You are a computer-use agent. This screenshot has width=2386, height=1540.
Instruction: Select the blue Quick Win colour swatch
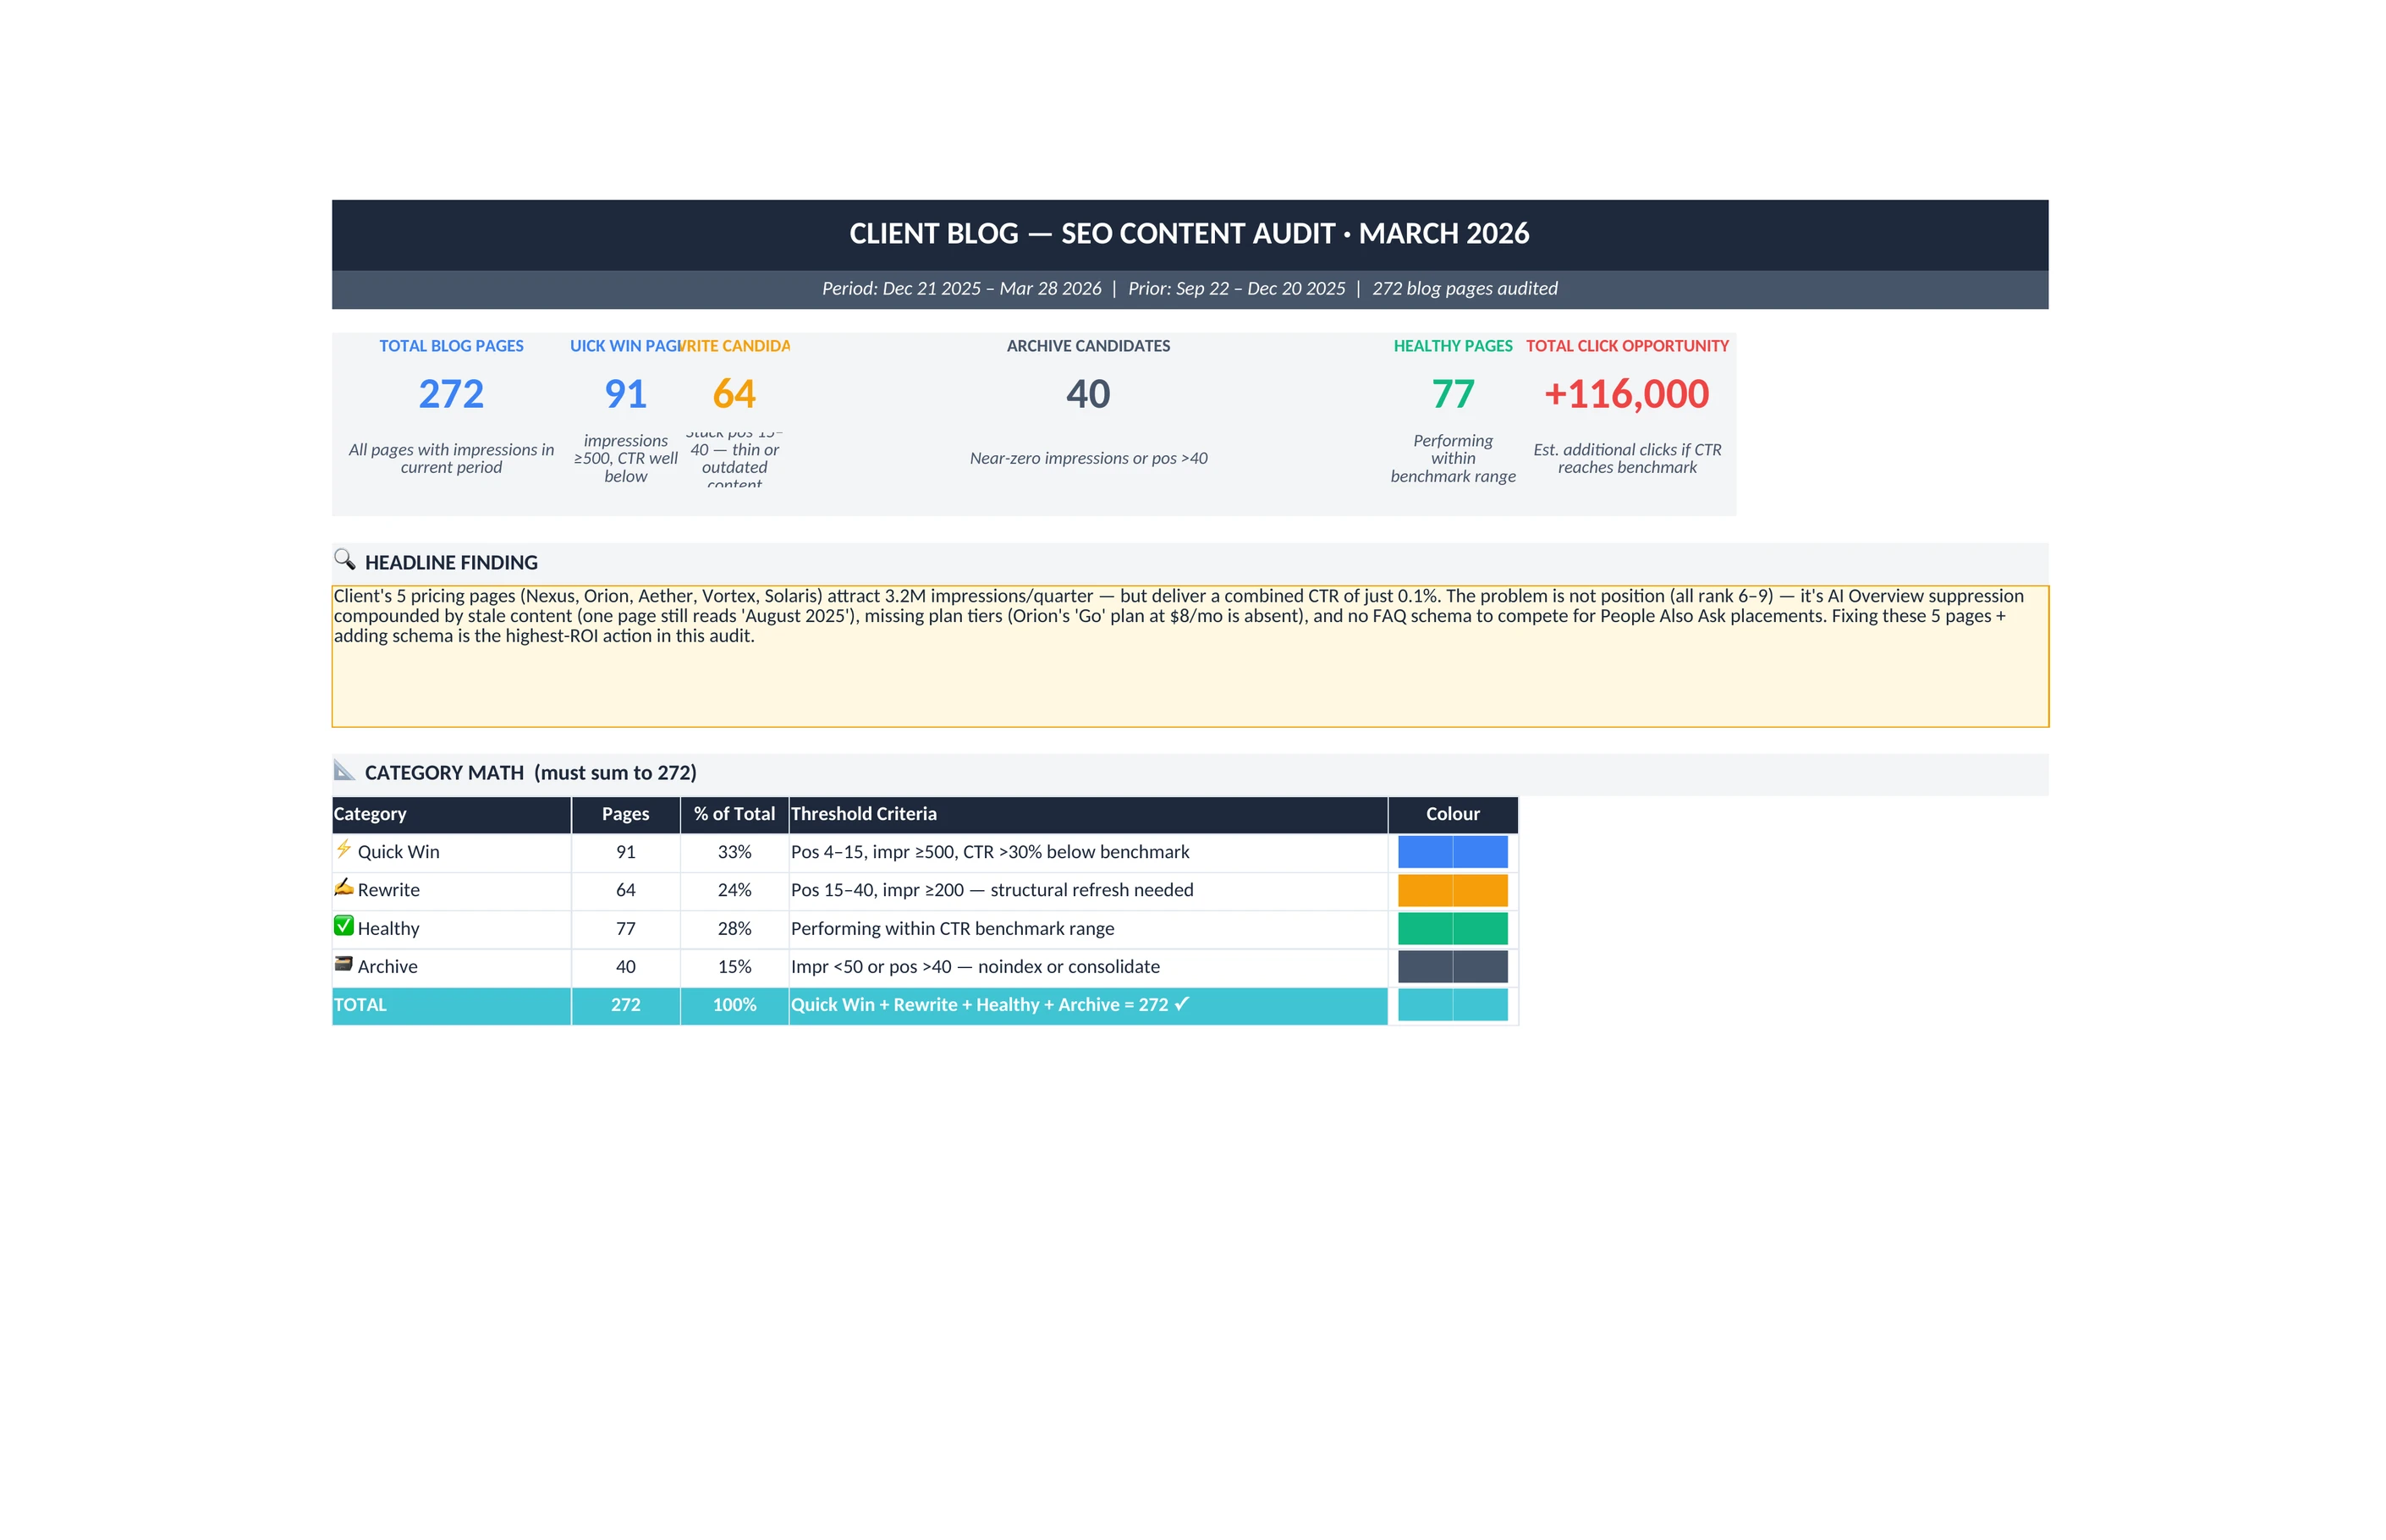(1451, 851)
